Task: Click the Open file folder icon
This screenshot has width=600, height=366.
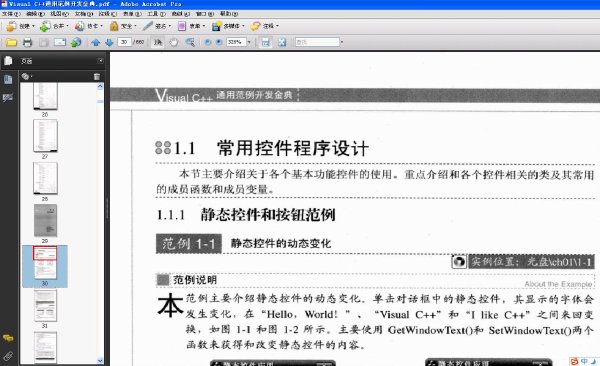Action: (11, 42)
